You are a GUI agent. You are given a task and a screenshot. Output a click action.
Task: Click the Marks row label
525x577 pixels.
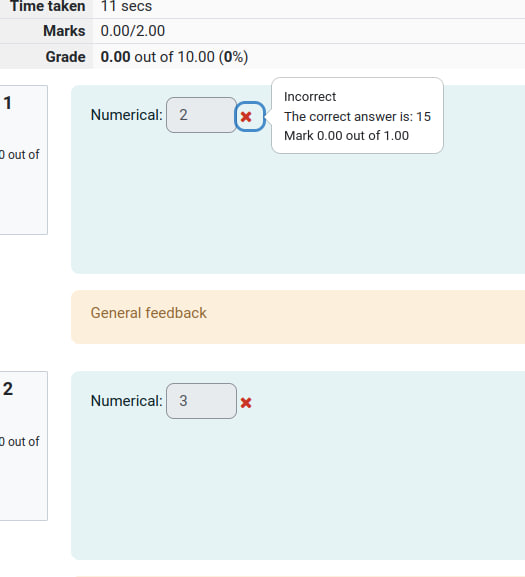point(64,31)
